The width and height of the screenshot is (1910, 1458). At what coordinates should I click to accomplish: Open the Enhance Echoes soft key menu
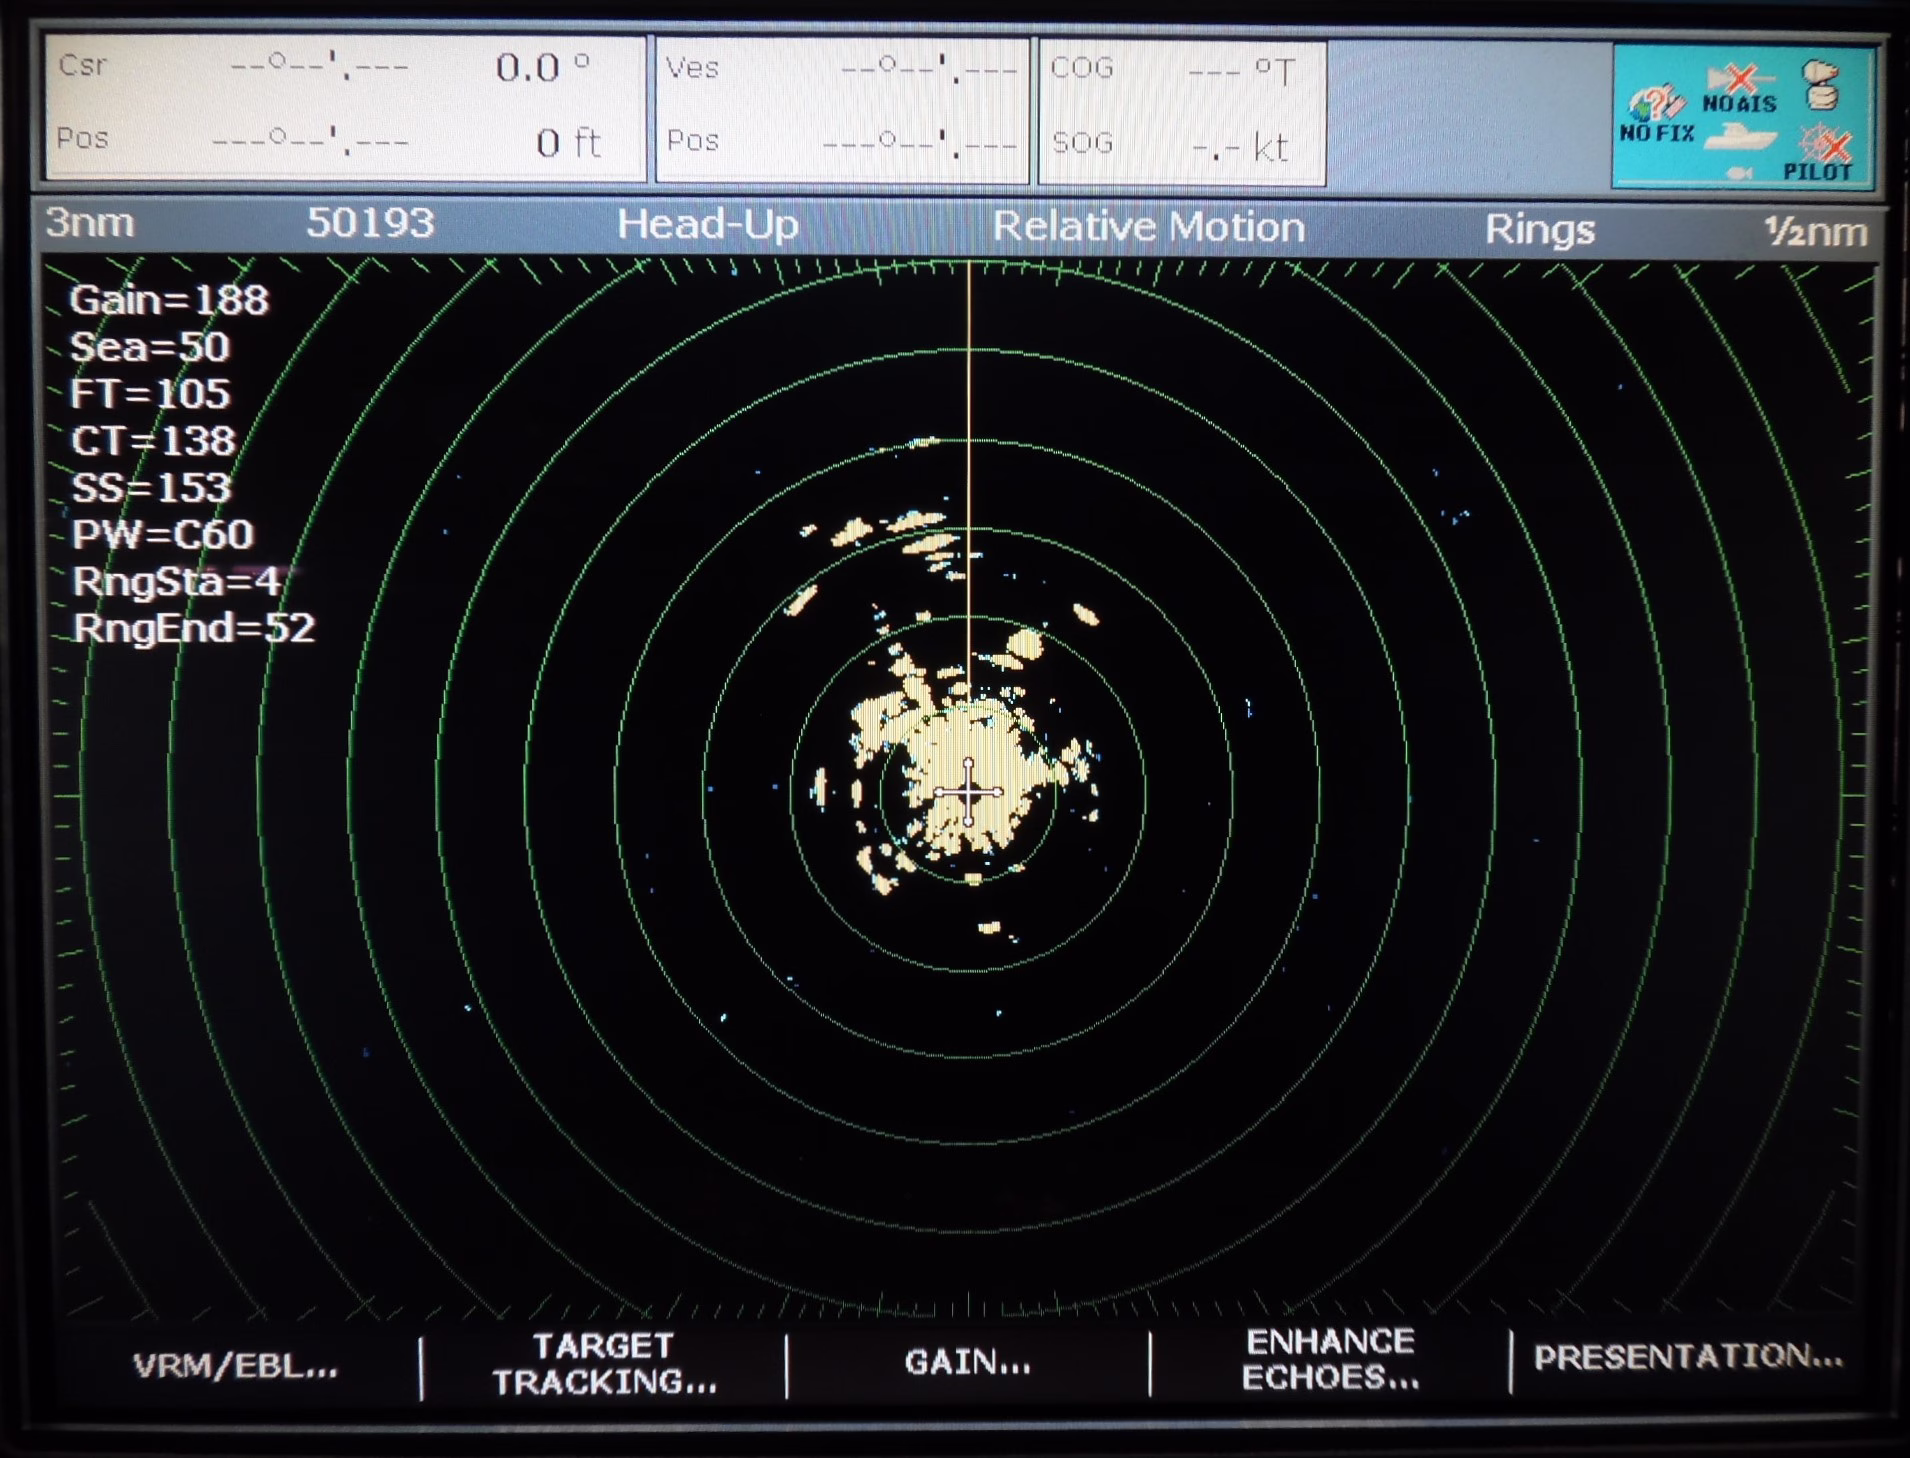click(x=1330, y=1360)
